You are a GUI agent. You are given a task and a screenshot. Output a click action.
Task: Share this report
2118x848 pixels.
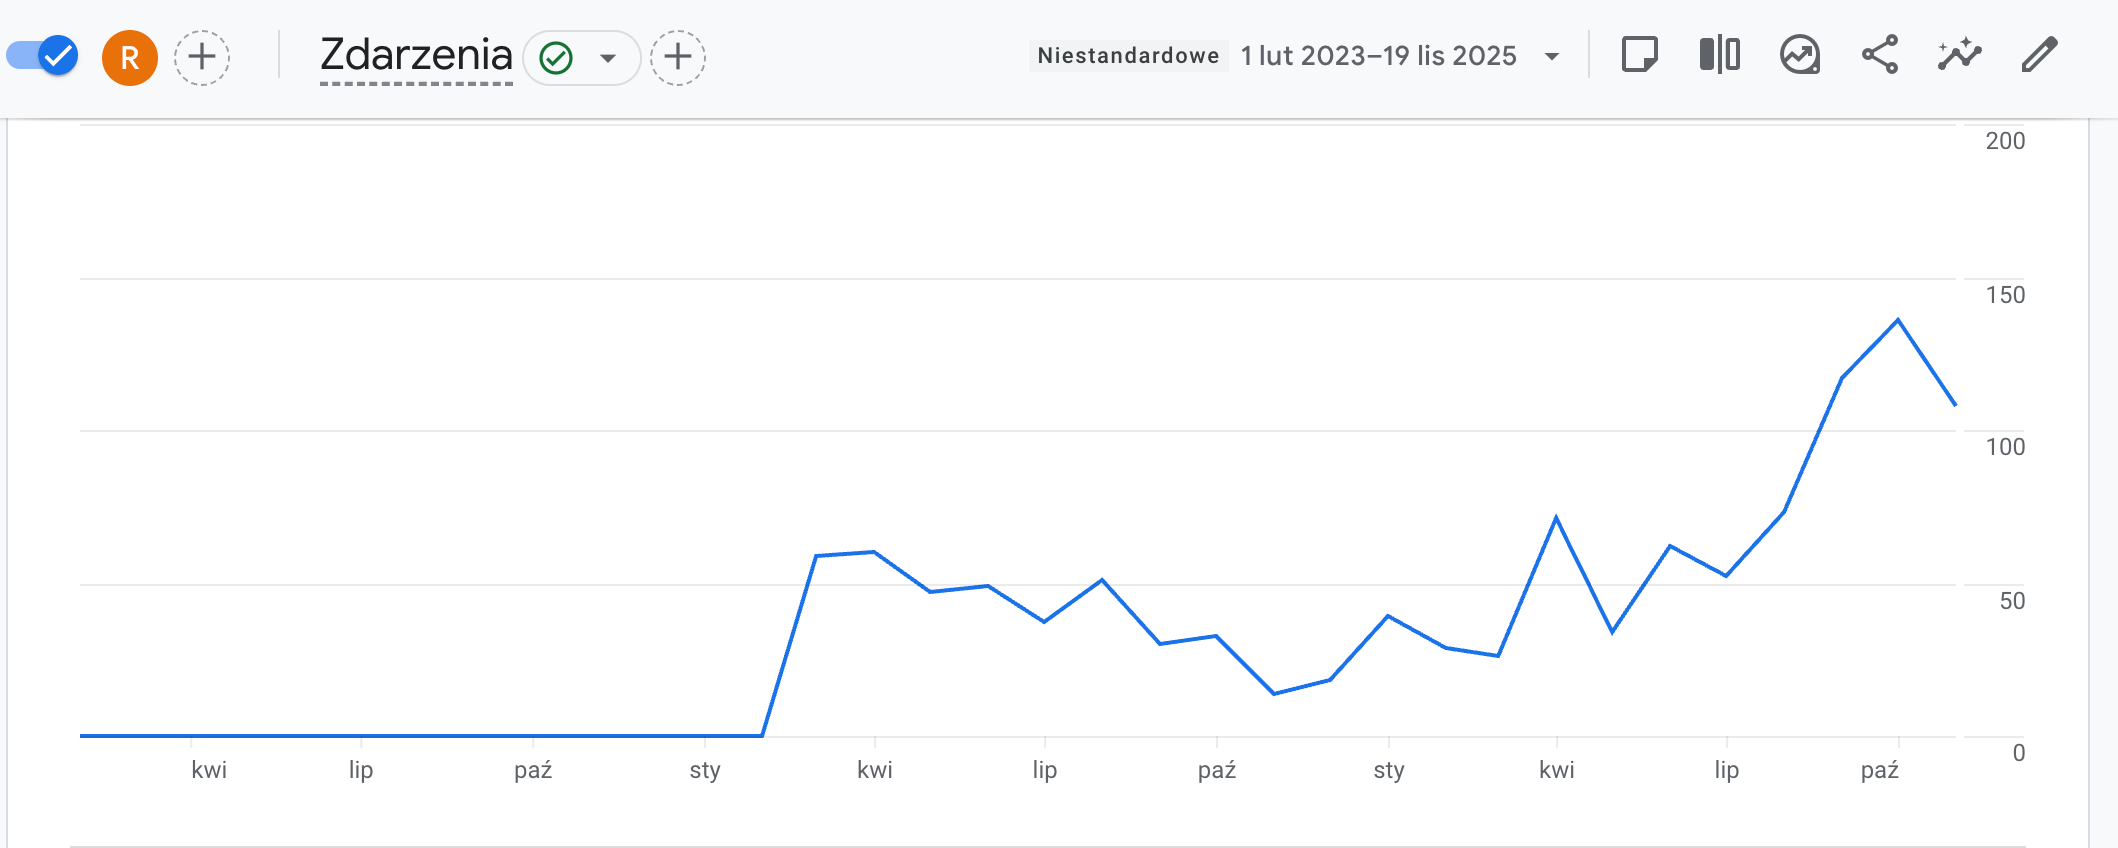1879,55
